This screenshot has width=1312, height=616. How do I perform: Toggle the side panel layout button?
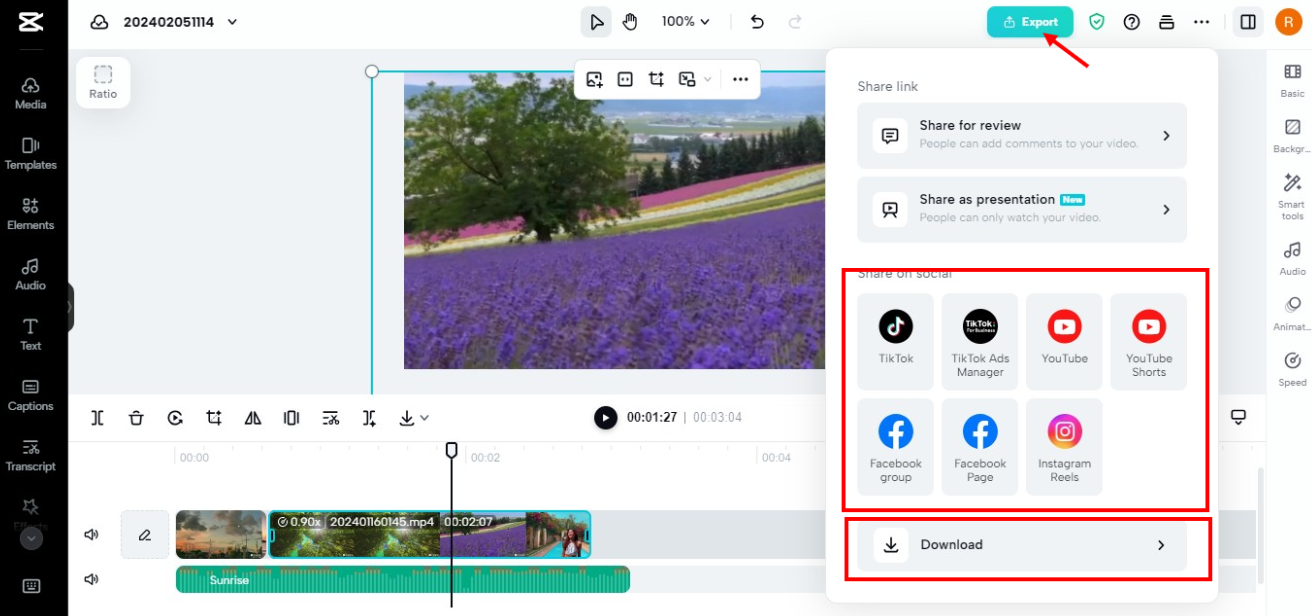1248,22
